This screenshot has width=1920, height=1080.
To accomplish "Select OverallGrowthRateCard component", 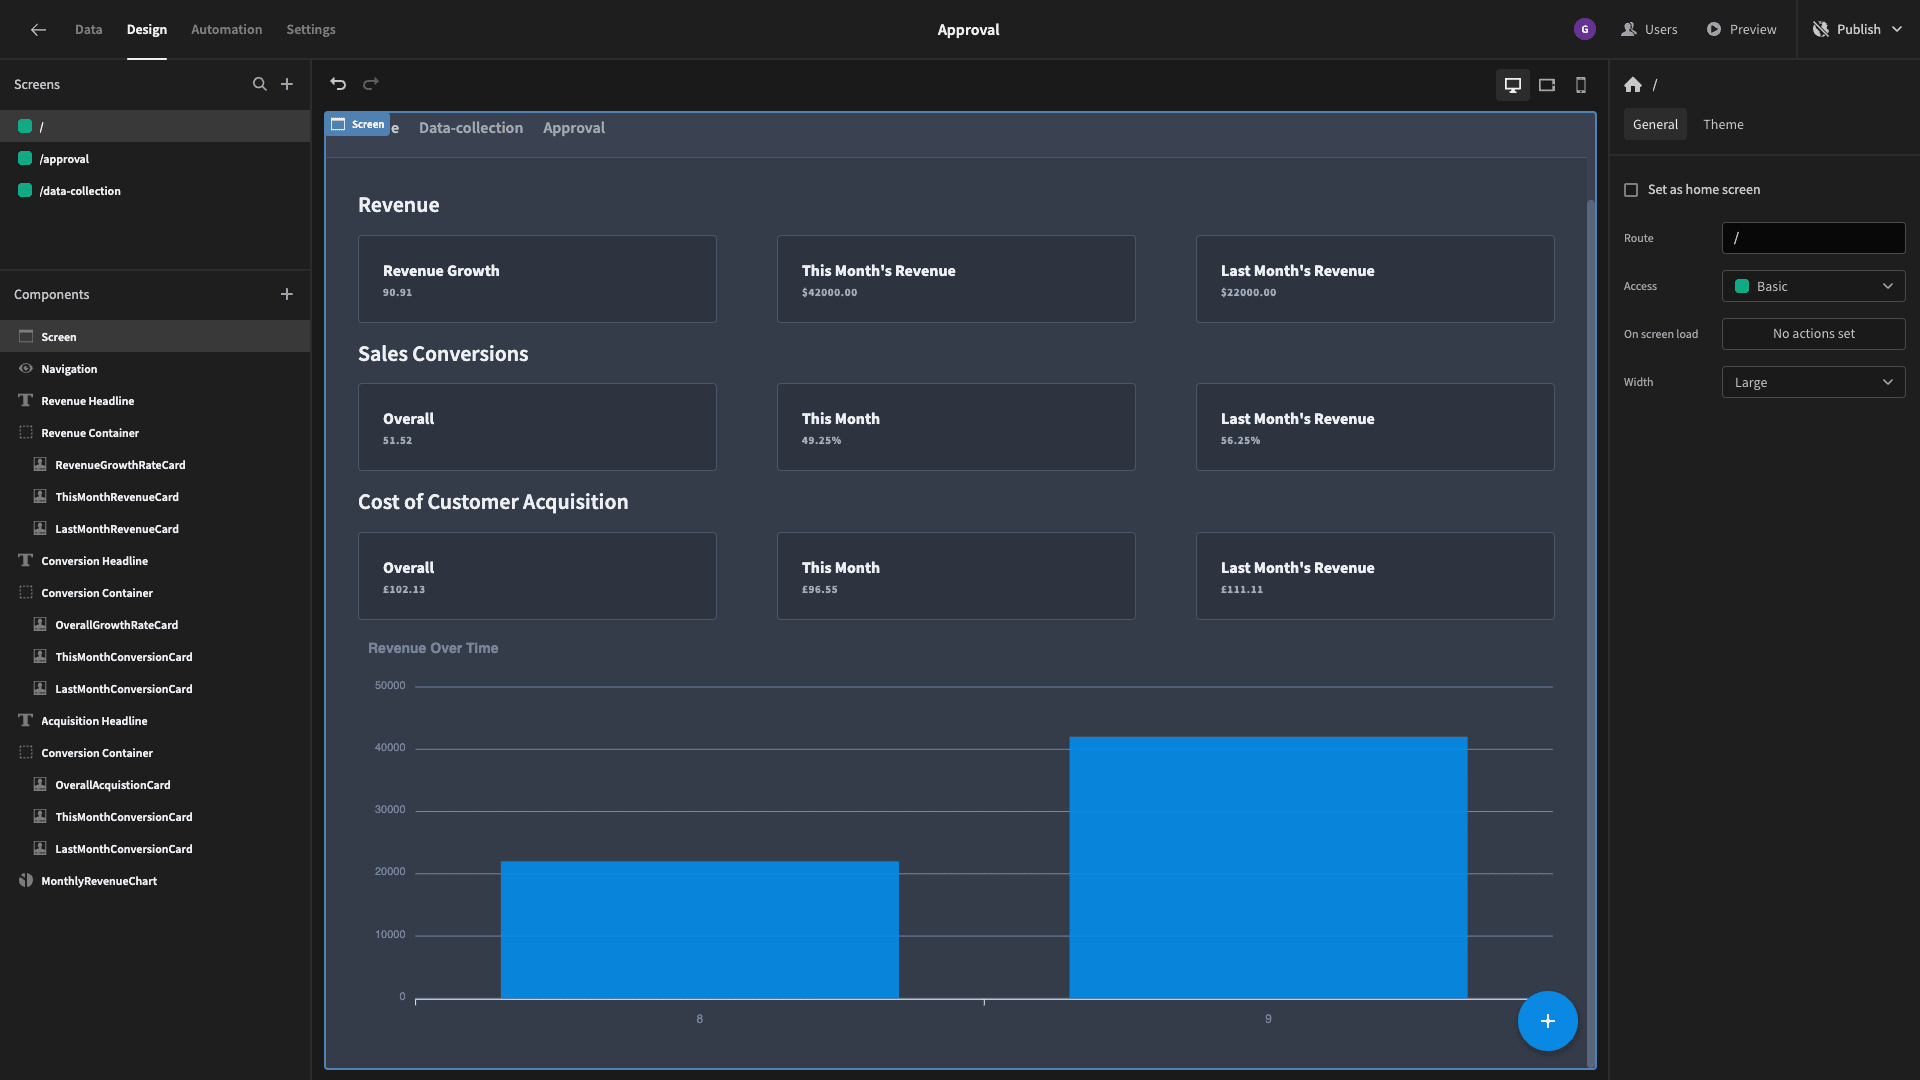I will pos(155,625).
